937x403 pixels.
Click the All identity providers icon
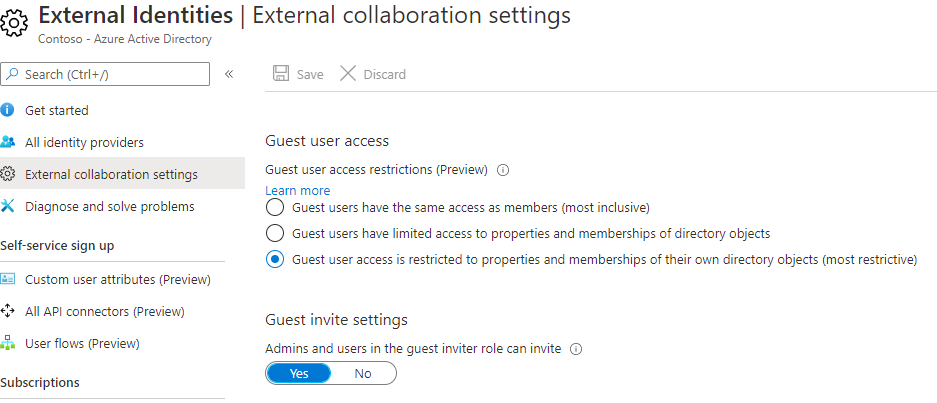point(8,142)
